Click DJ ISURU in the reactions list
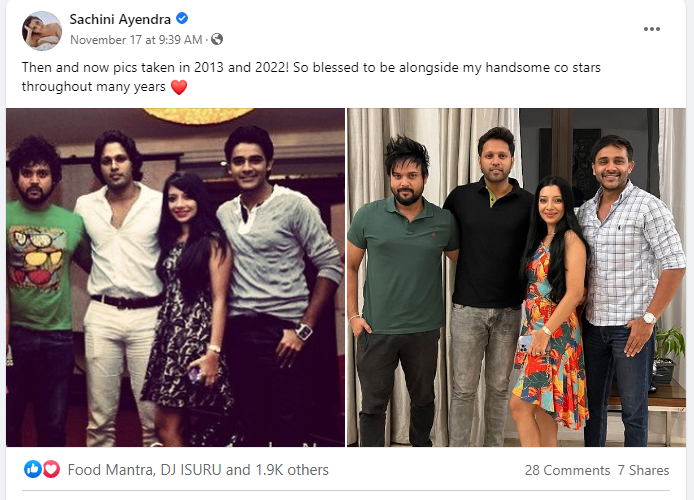This screenshot has height=500, width=694. coord(193,469)
